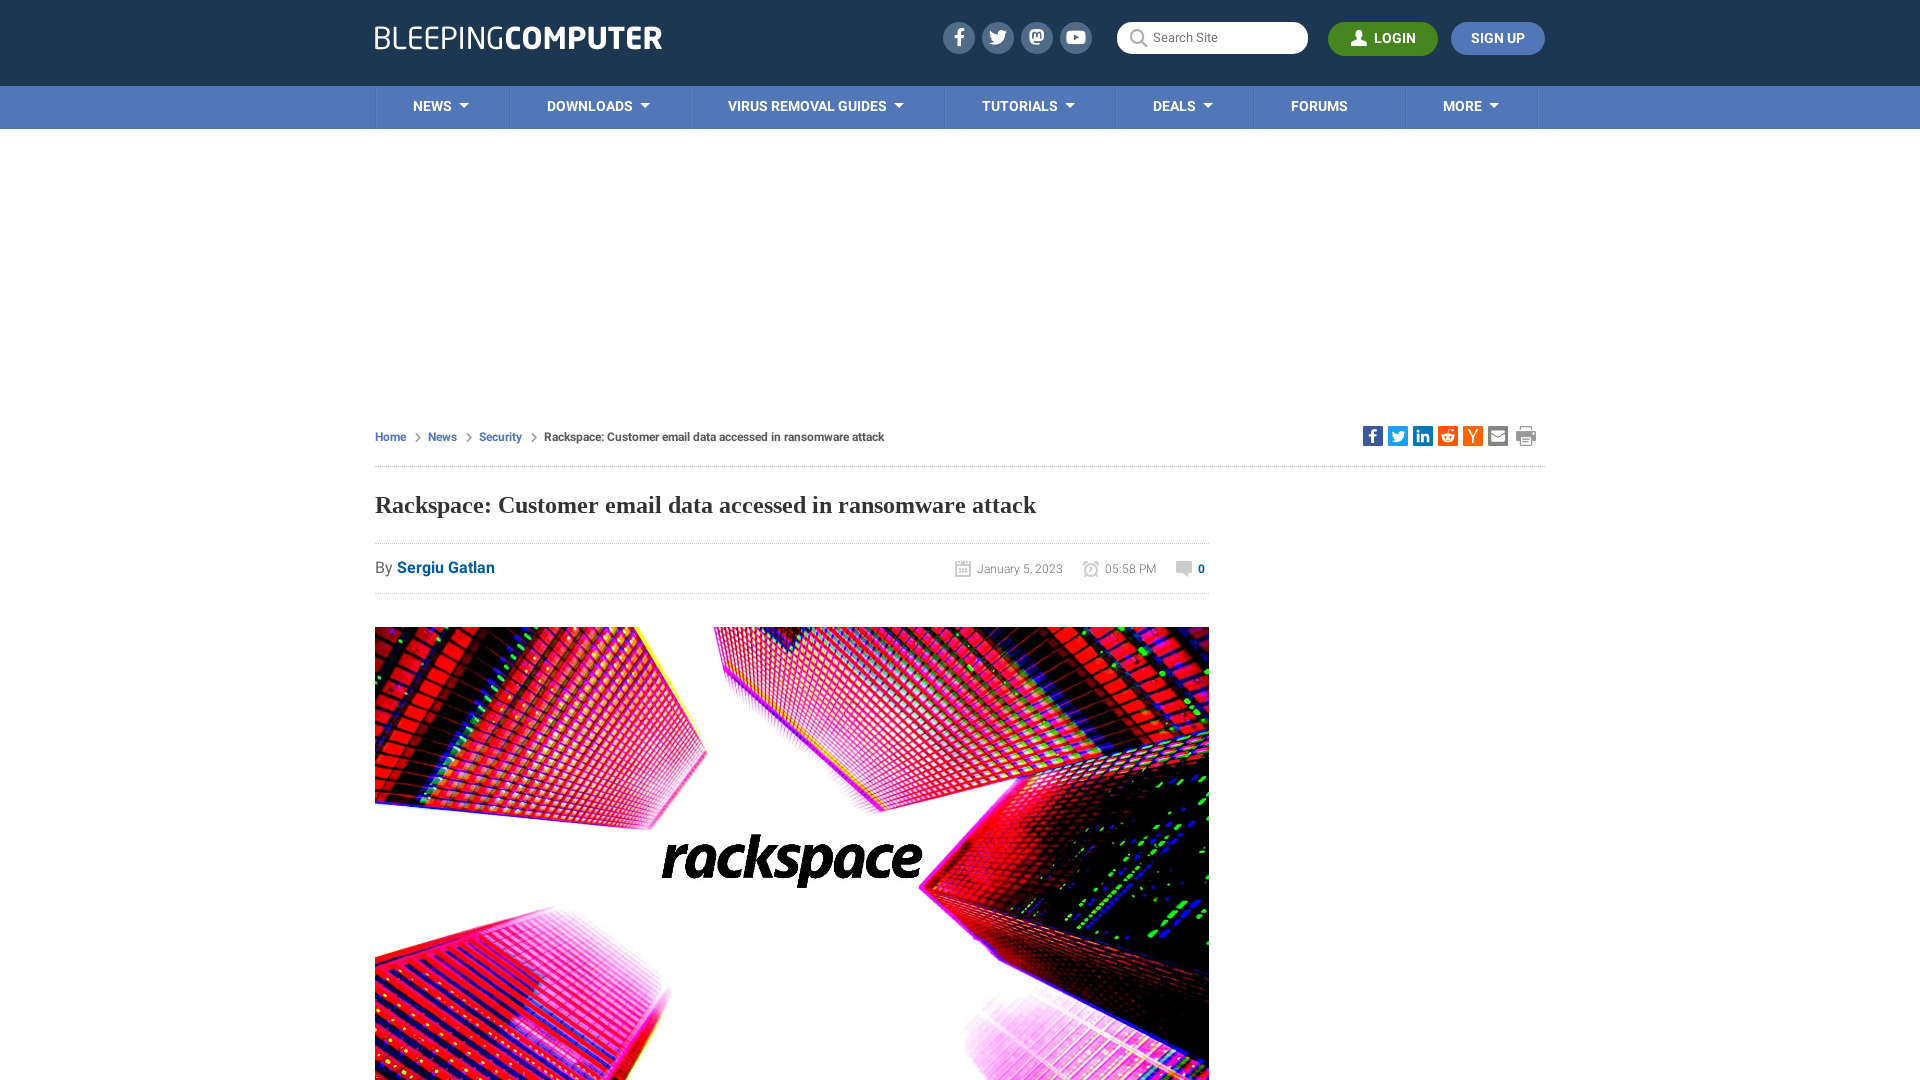Click the Twitter share icon
This screenshot has height=1080, width=1920.
point(1398,436)
